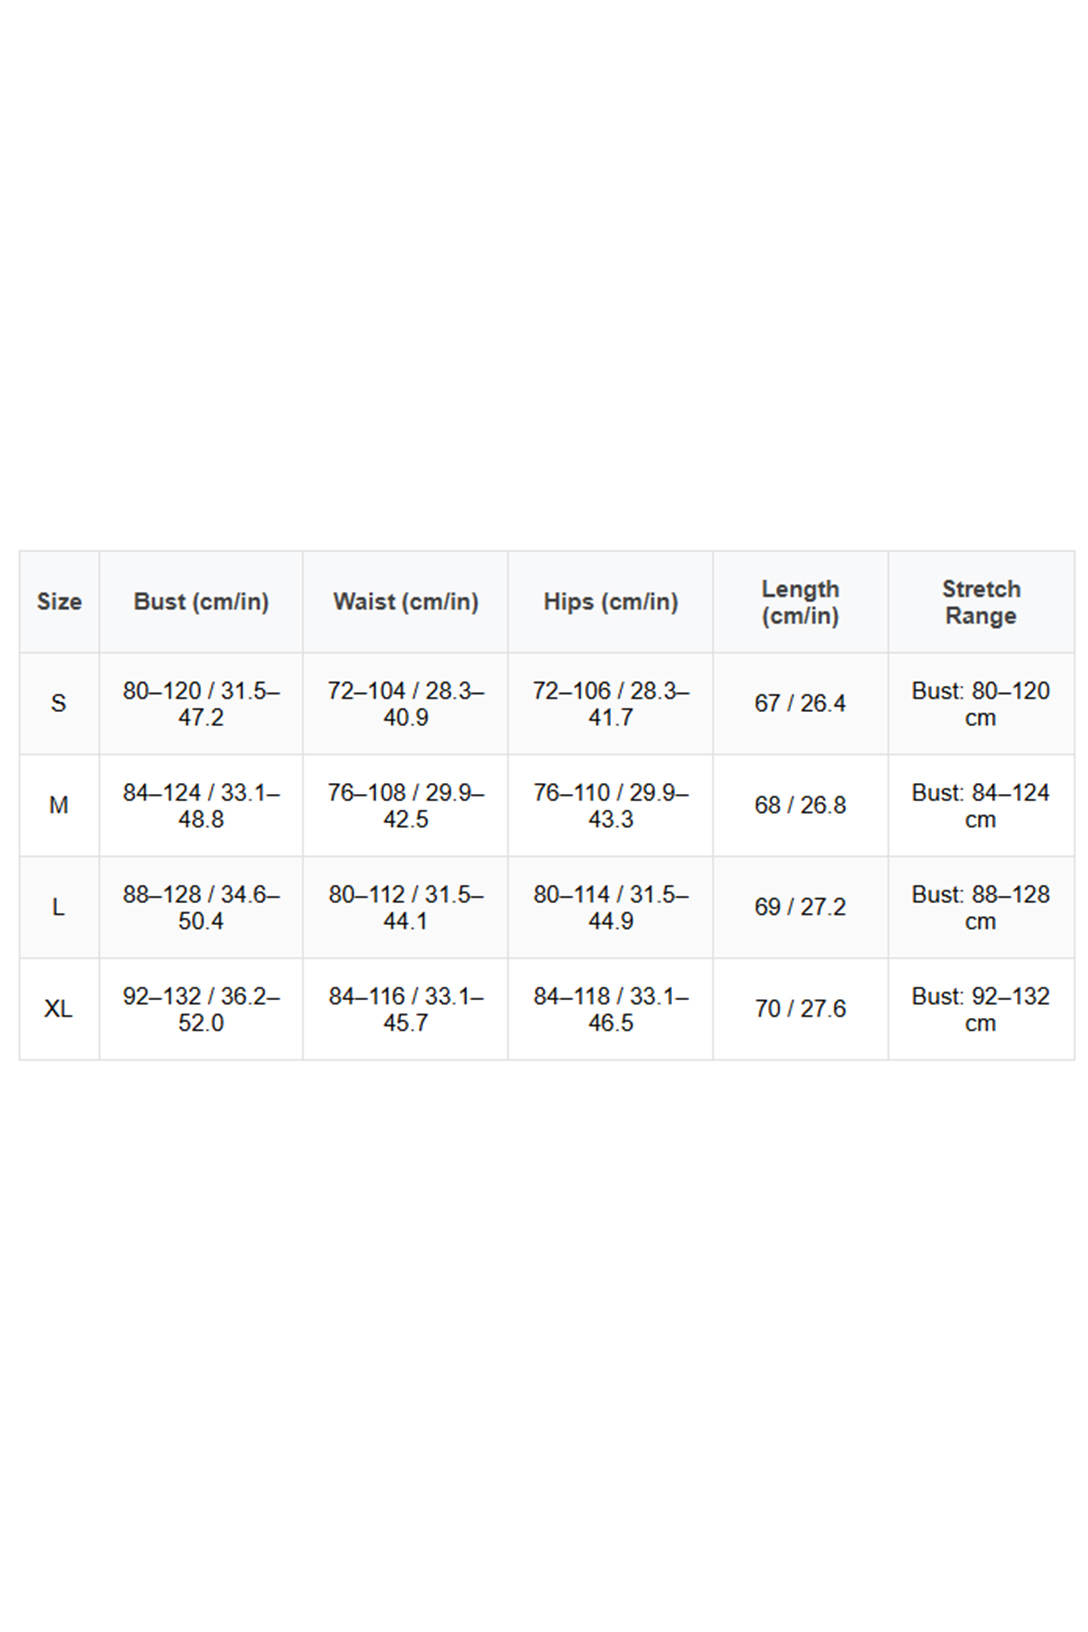Click waist value 84–116 / 33.1–45.7
The height and width of the screenshot is (1632, 1088).
coord(405,1009)
